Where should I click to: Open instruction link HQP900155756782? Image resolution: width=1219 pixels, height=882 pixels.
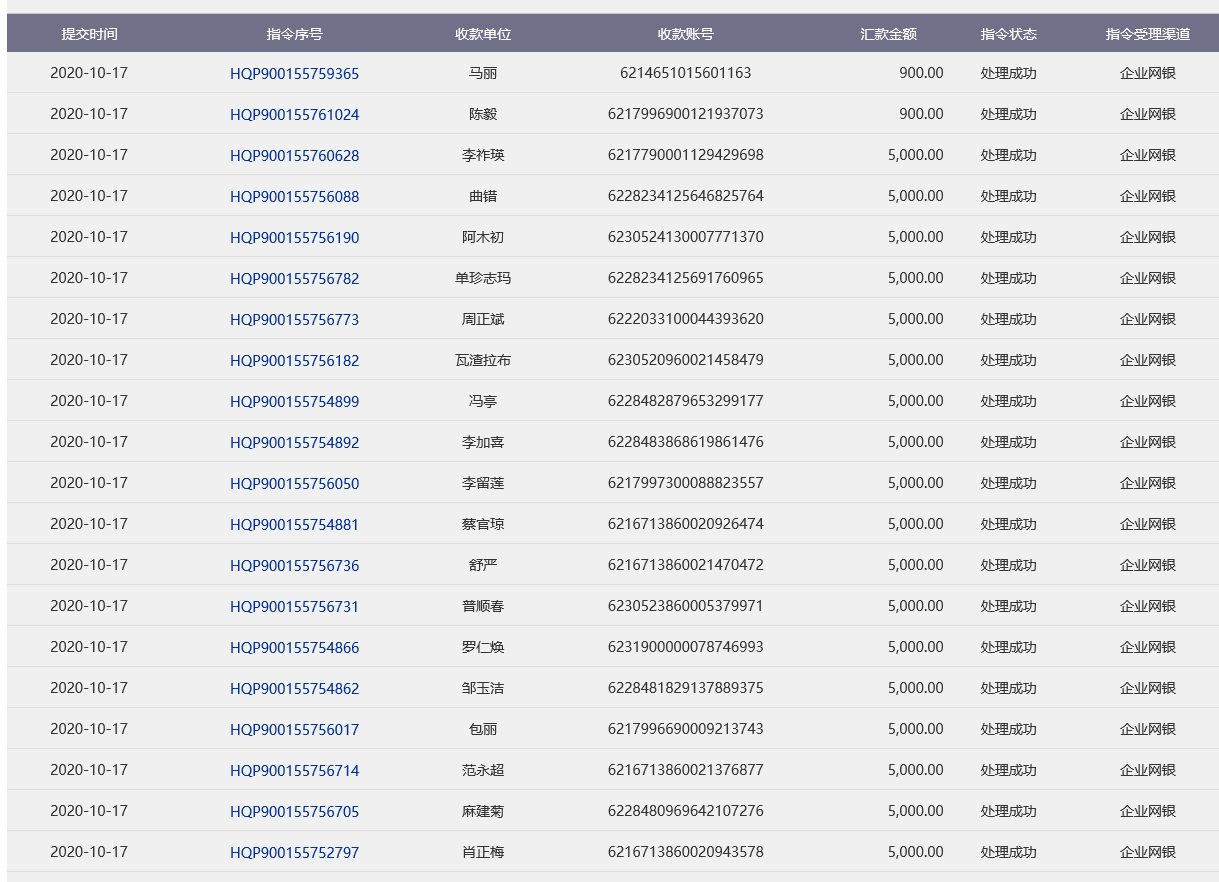(294, 279)
